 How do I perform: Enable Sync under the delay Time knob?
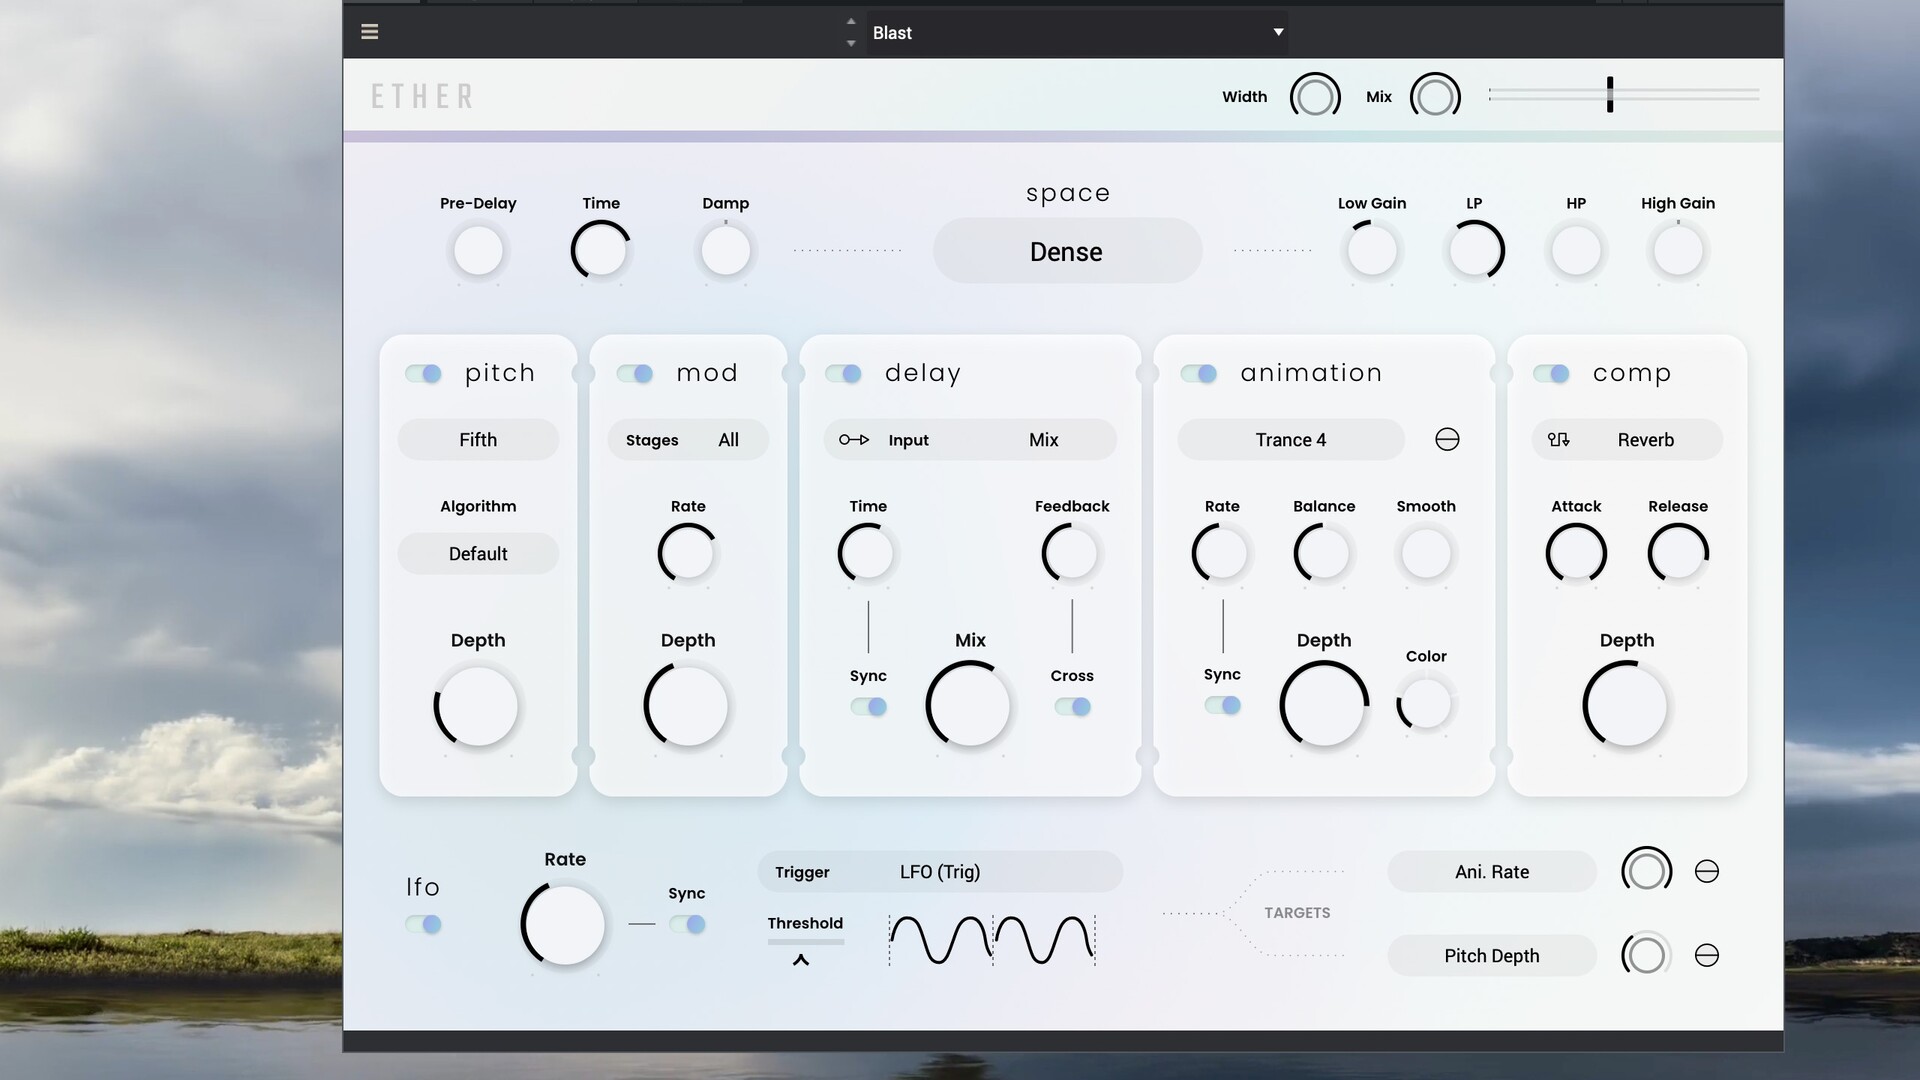click(868, 707)
